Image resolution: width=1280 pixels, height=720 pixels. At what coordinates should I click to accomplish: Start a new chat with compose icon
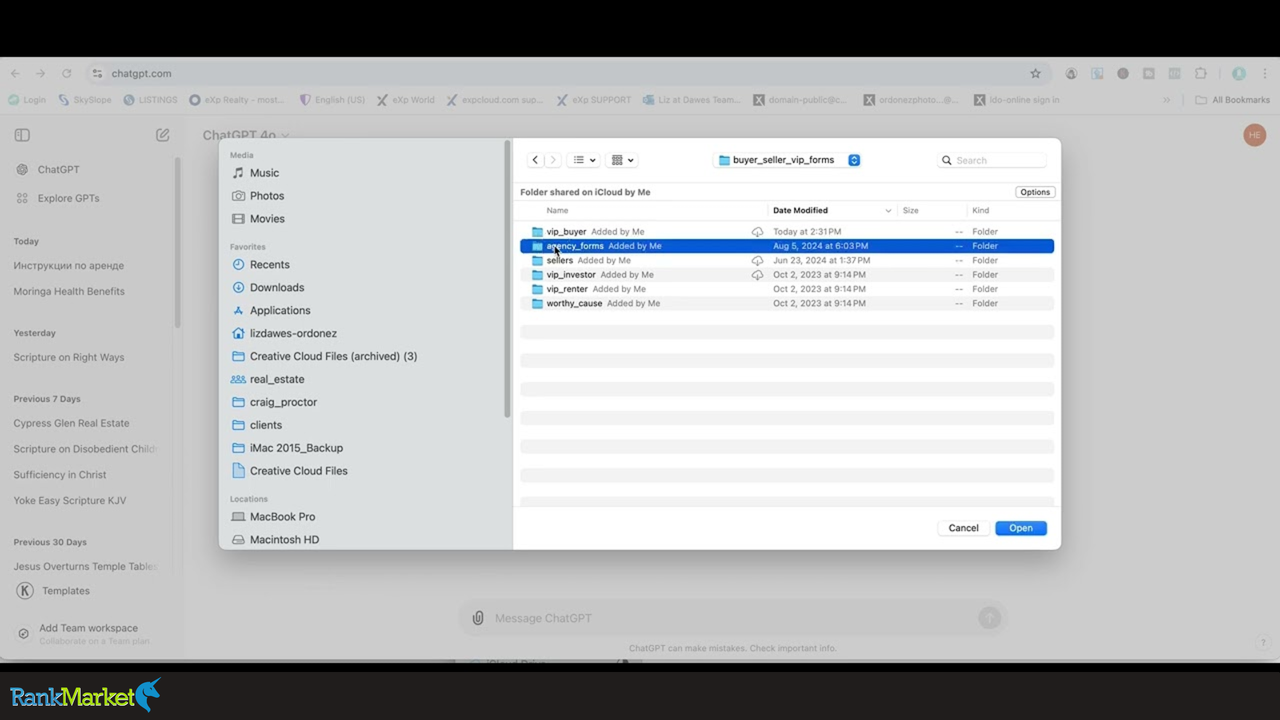tap(163, 135)
